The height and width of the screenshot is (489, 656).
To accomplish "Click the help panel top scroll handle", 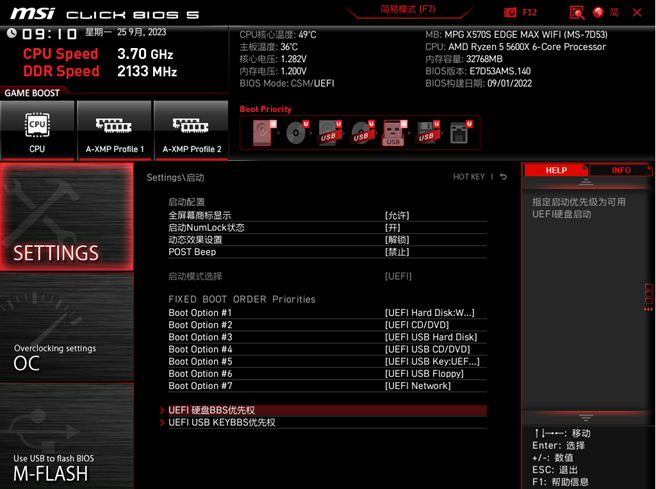I will pos(586,182).
